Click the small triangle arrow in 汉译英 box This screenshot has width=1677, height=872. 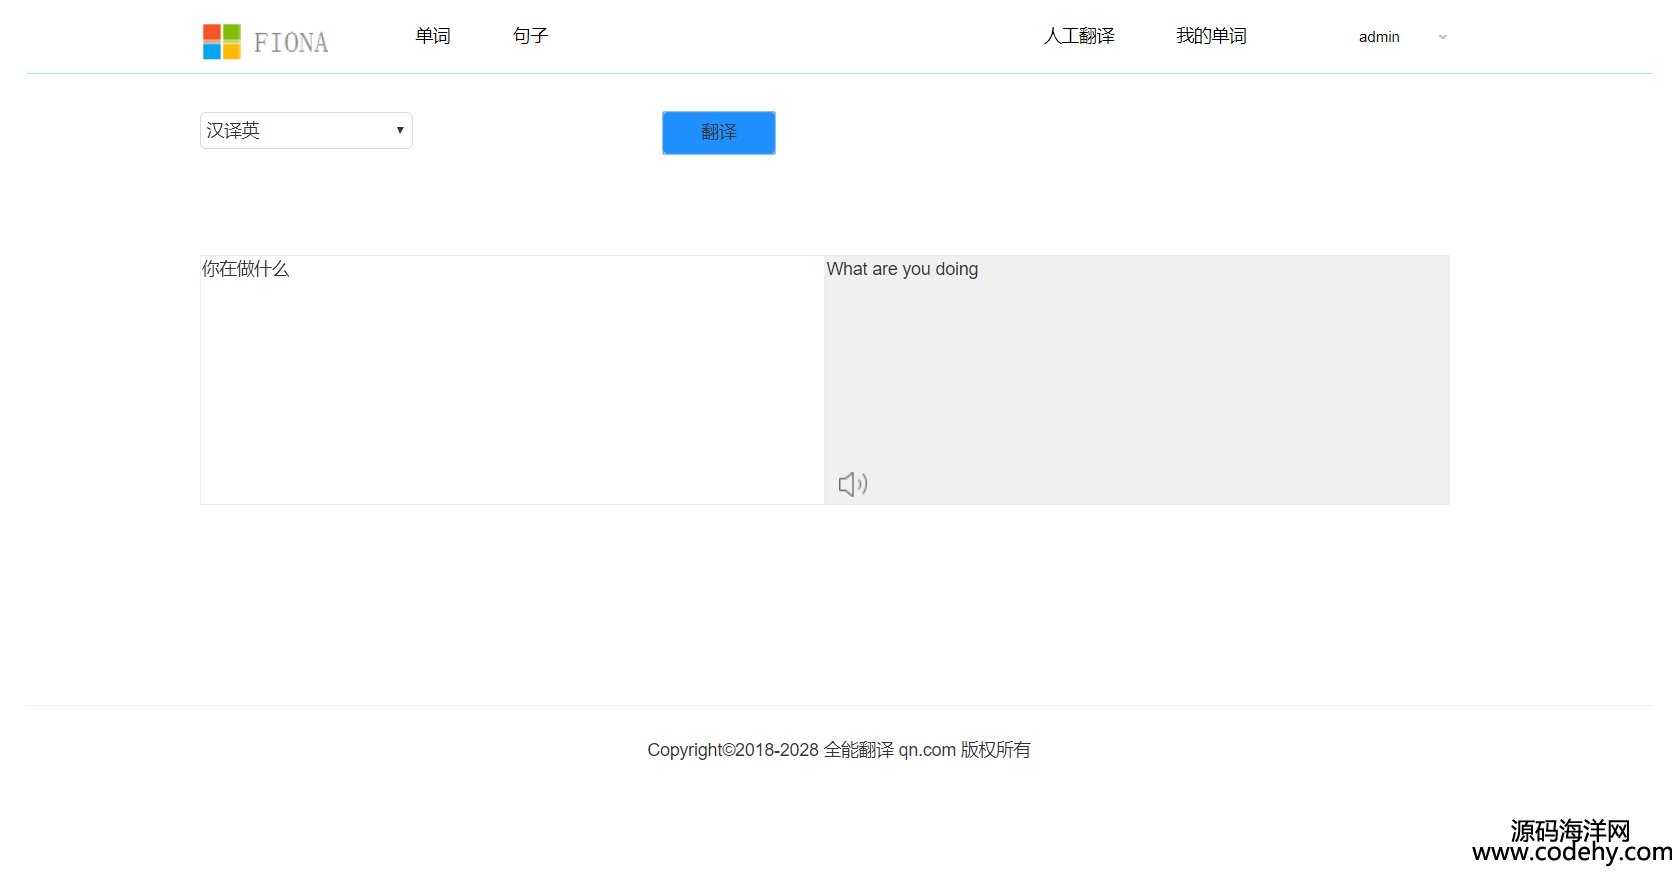400,131
